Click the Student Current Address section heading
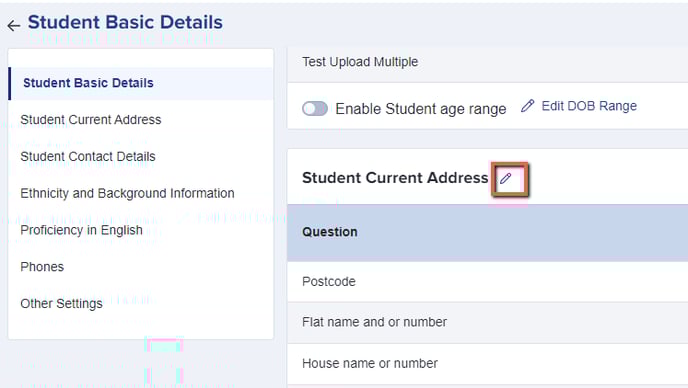688x388 pixels. point(395,178)
